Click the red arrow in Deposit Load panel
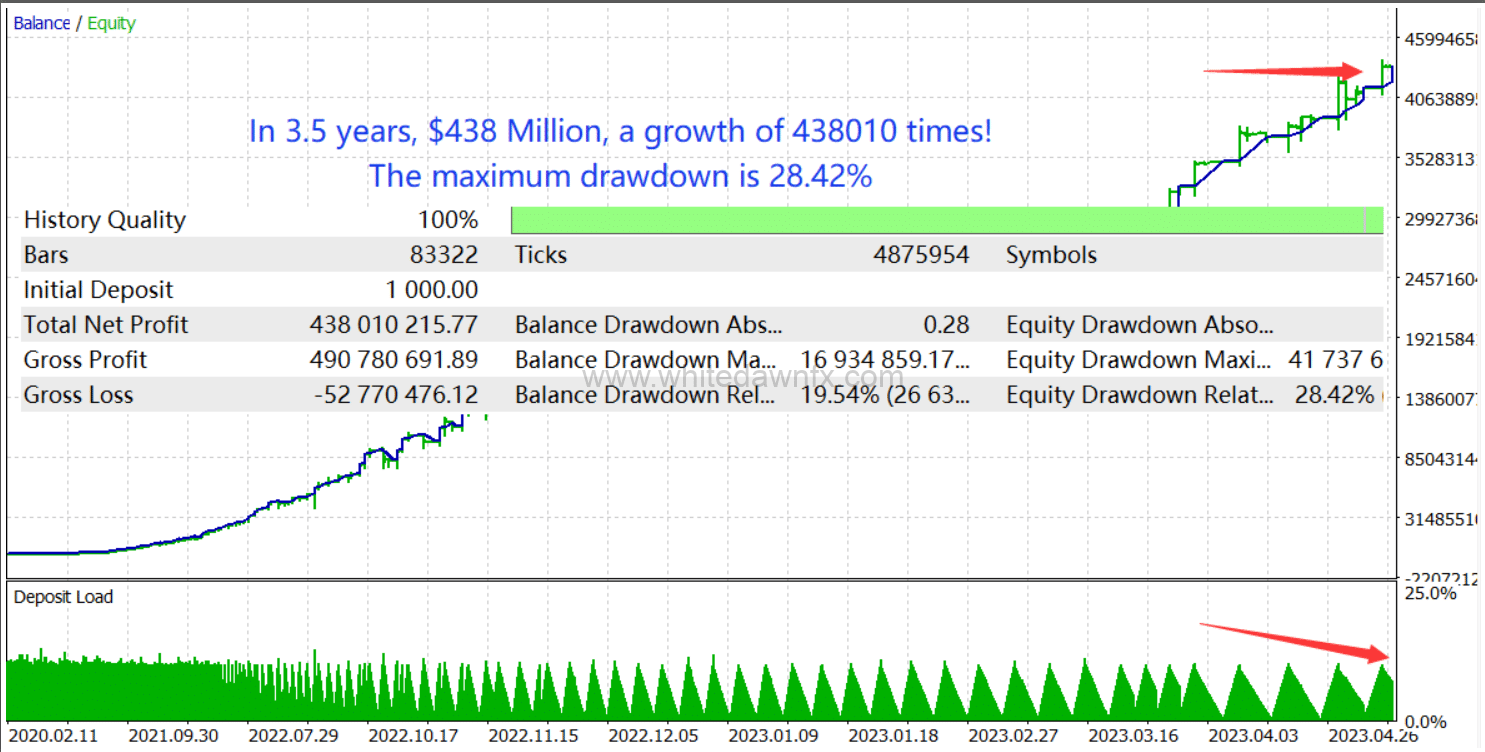Viewport: 1485px width, 752px height. 1294,641
